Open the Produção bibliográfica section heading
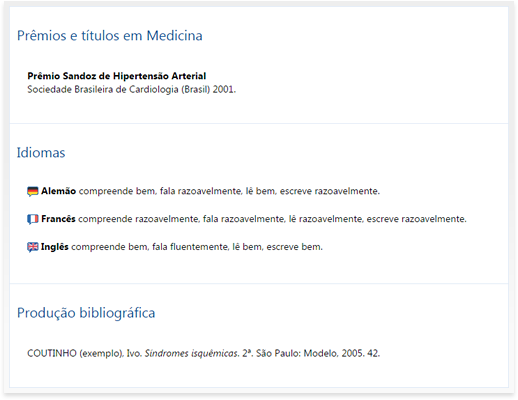The width and height of the screenshot is (518, 400). [x=86, y=313]
